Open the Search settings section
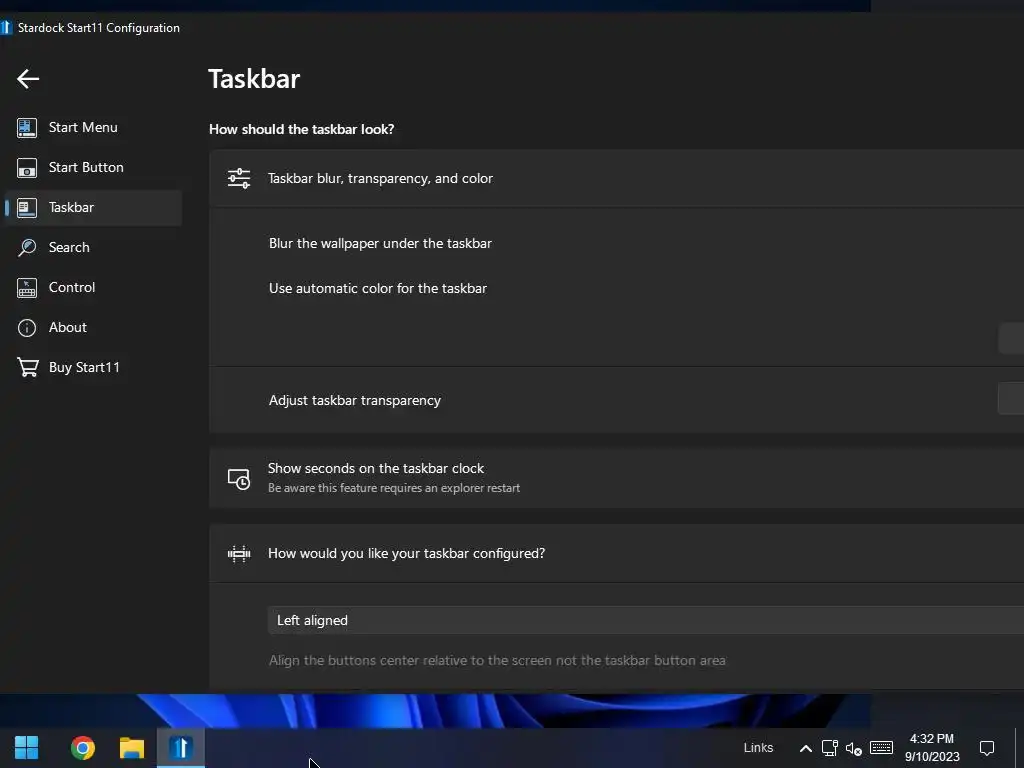Screen dimensions: 1024x768 pyautogui.click(x=93, y=248)
